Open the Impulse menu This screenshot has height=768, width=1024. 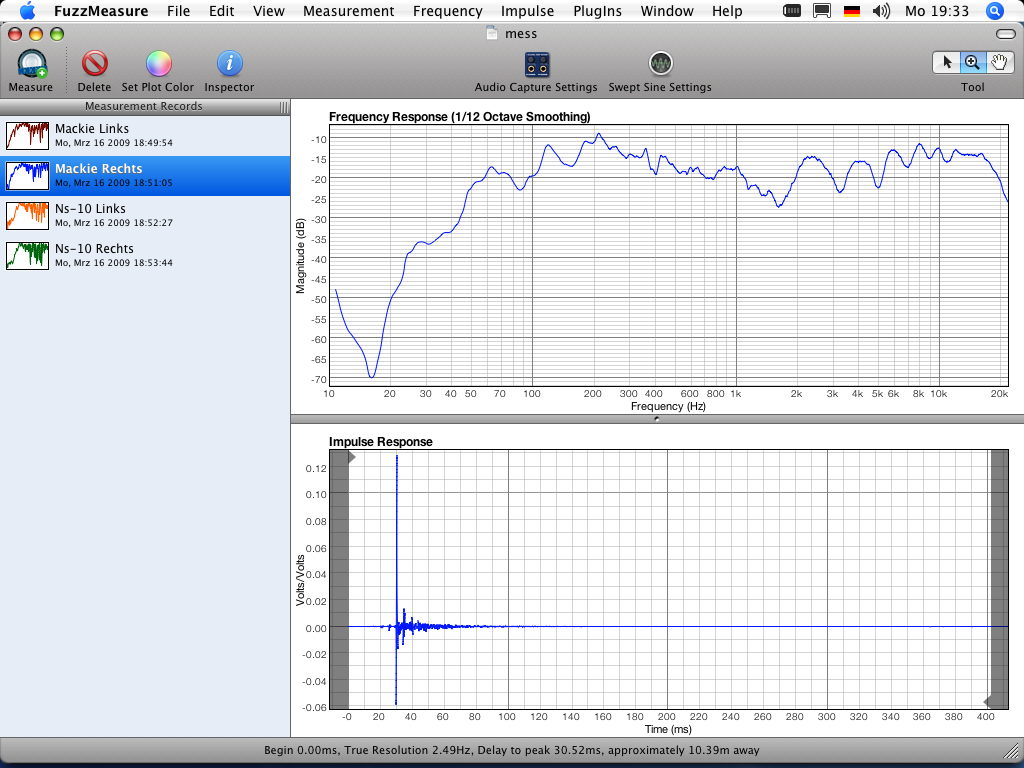pos(527,11)
